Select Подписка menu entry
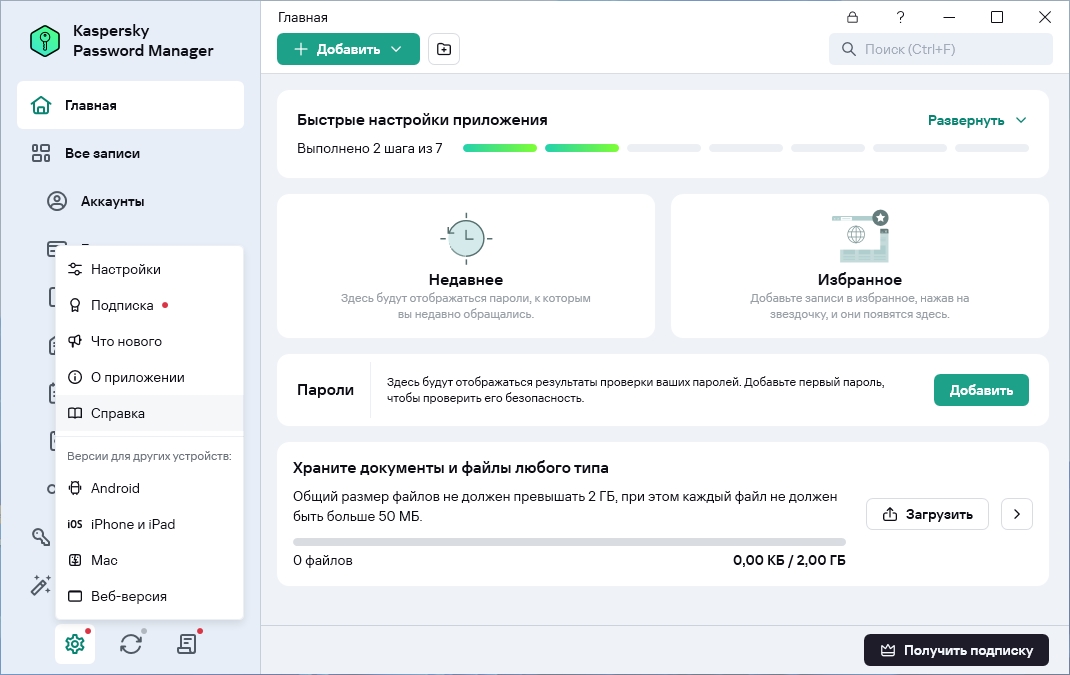Viewport: 1070px width, 675px height. click(x=149, y=305)
